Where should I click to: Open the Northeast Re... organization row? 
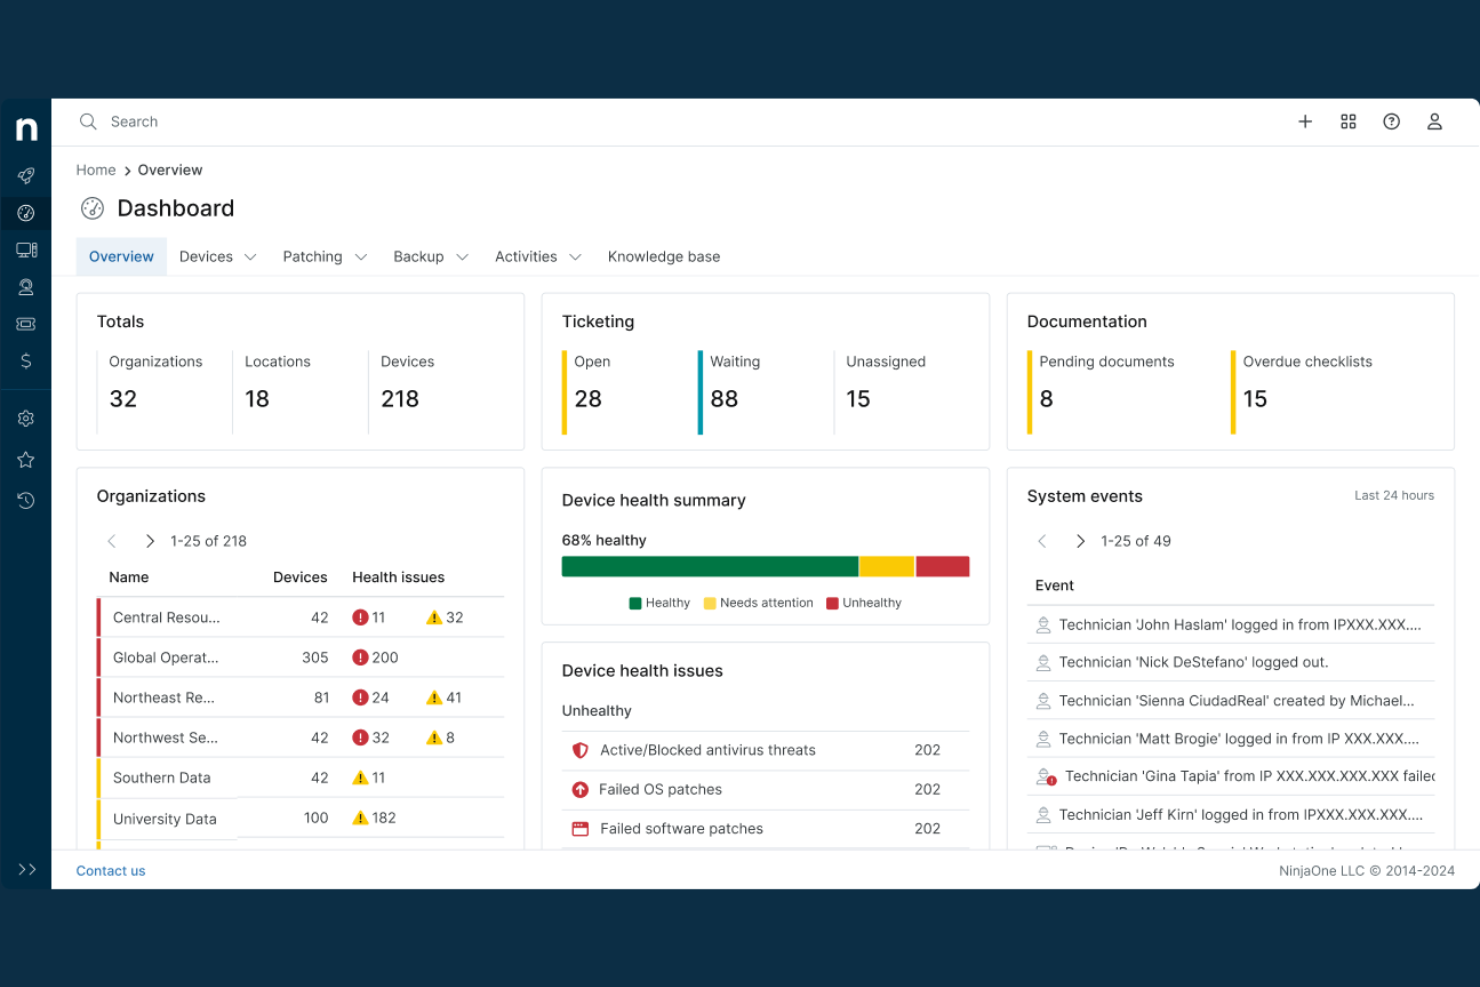tap(300, 697)
